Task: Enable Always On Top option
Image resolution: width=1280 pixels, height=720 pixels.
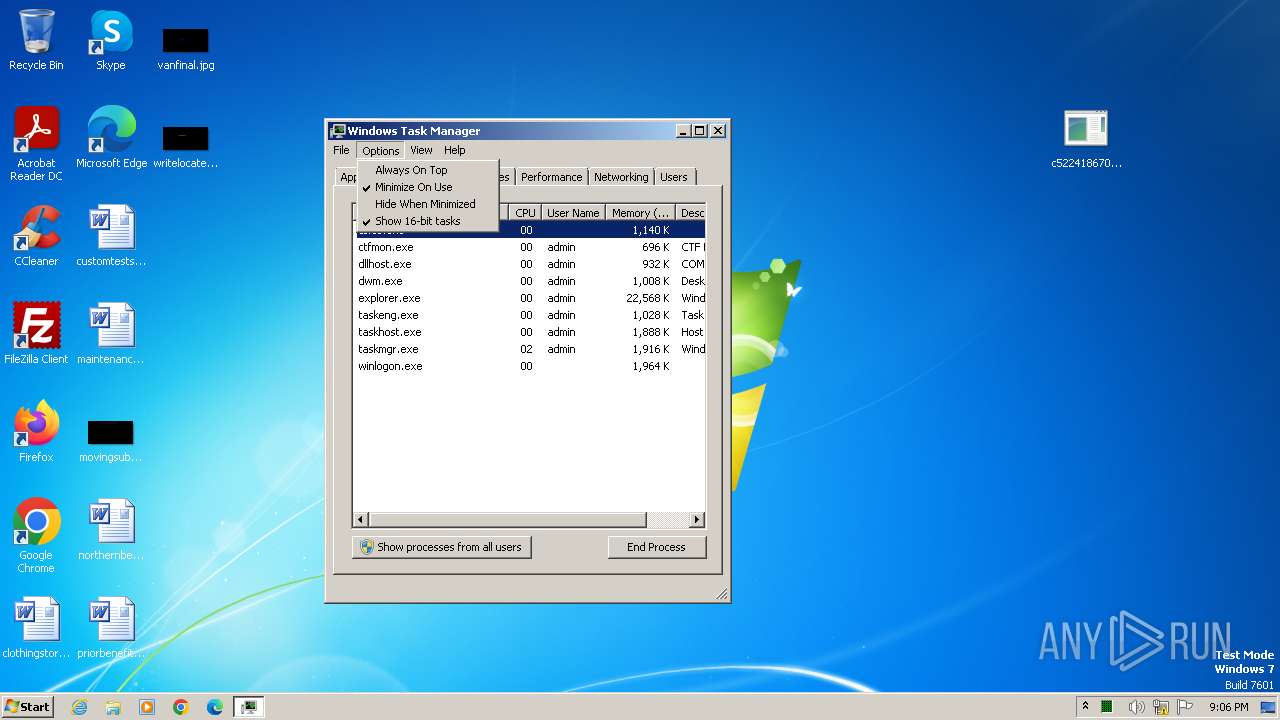Action: click(427, 170)
